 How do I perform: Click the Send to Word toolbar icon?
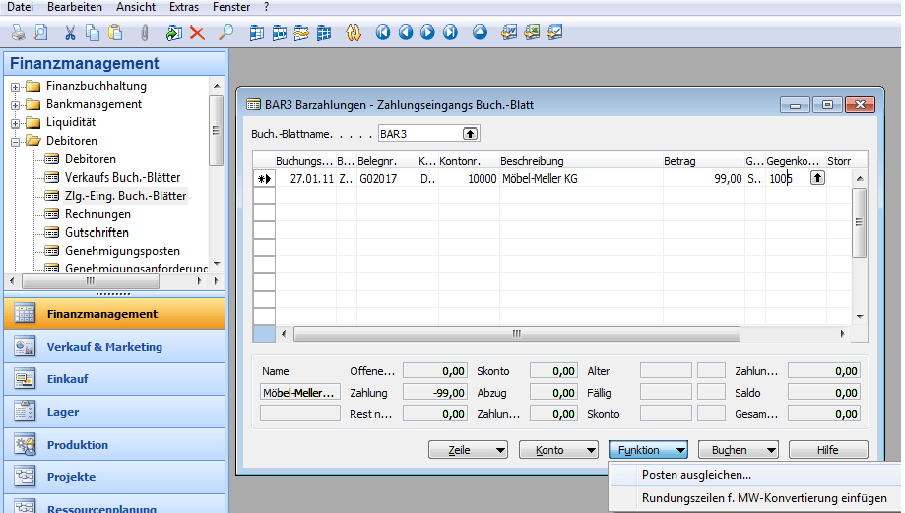(509, 32)
